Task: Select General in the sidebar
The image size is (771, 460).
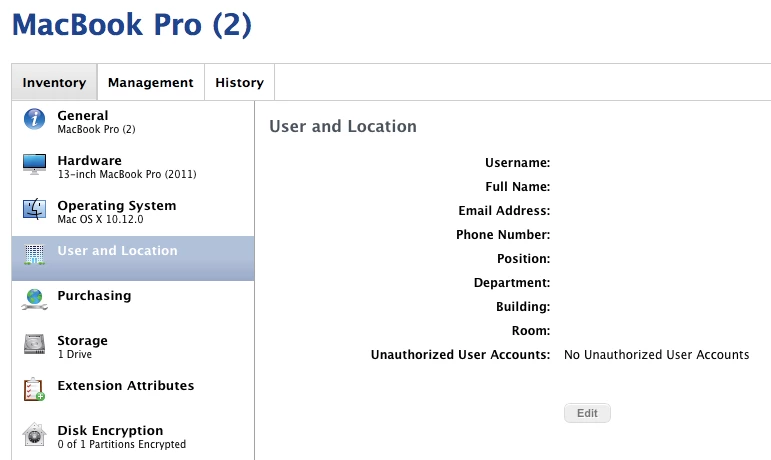Action: tap(133, 122)
